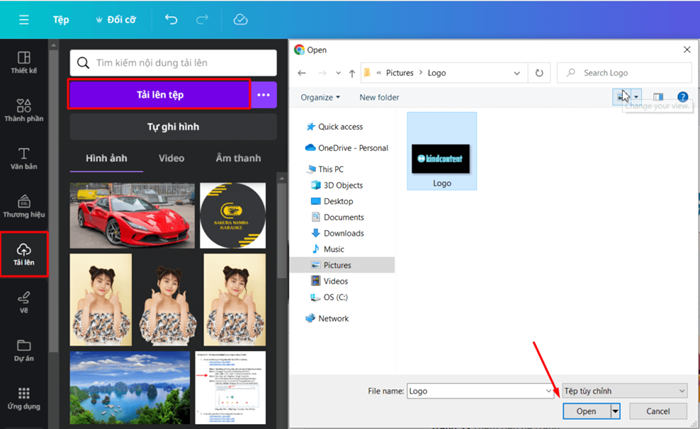Click the Tải lên tệp upload button
This screenshot has width=700, height=429.
[x=159, y=94]
